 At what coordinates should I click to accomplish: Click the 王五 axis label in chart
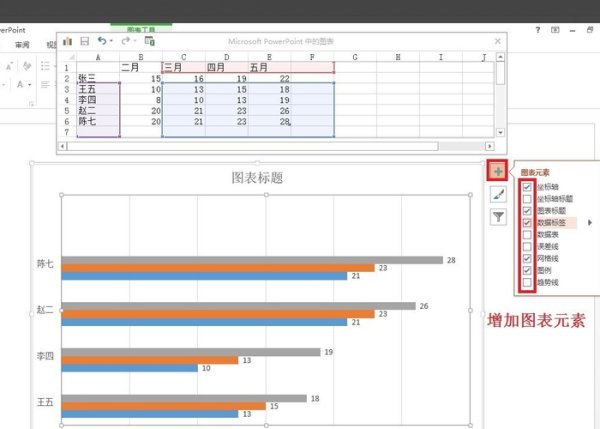pos(45,402)
